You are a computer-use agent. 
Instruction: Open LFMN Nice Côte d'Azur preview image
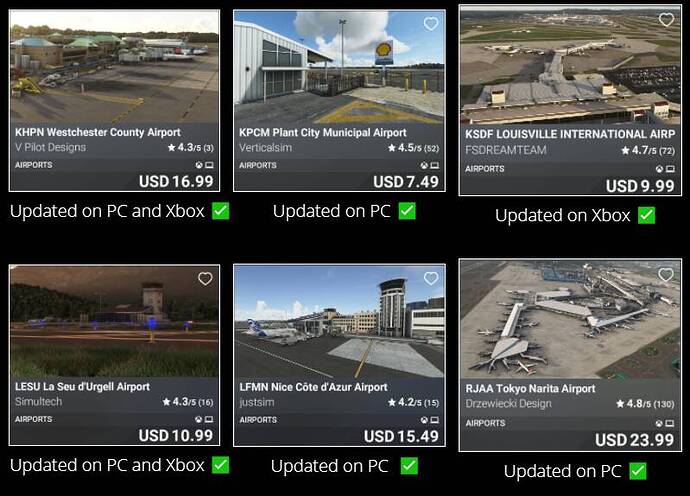click(339, 321)
